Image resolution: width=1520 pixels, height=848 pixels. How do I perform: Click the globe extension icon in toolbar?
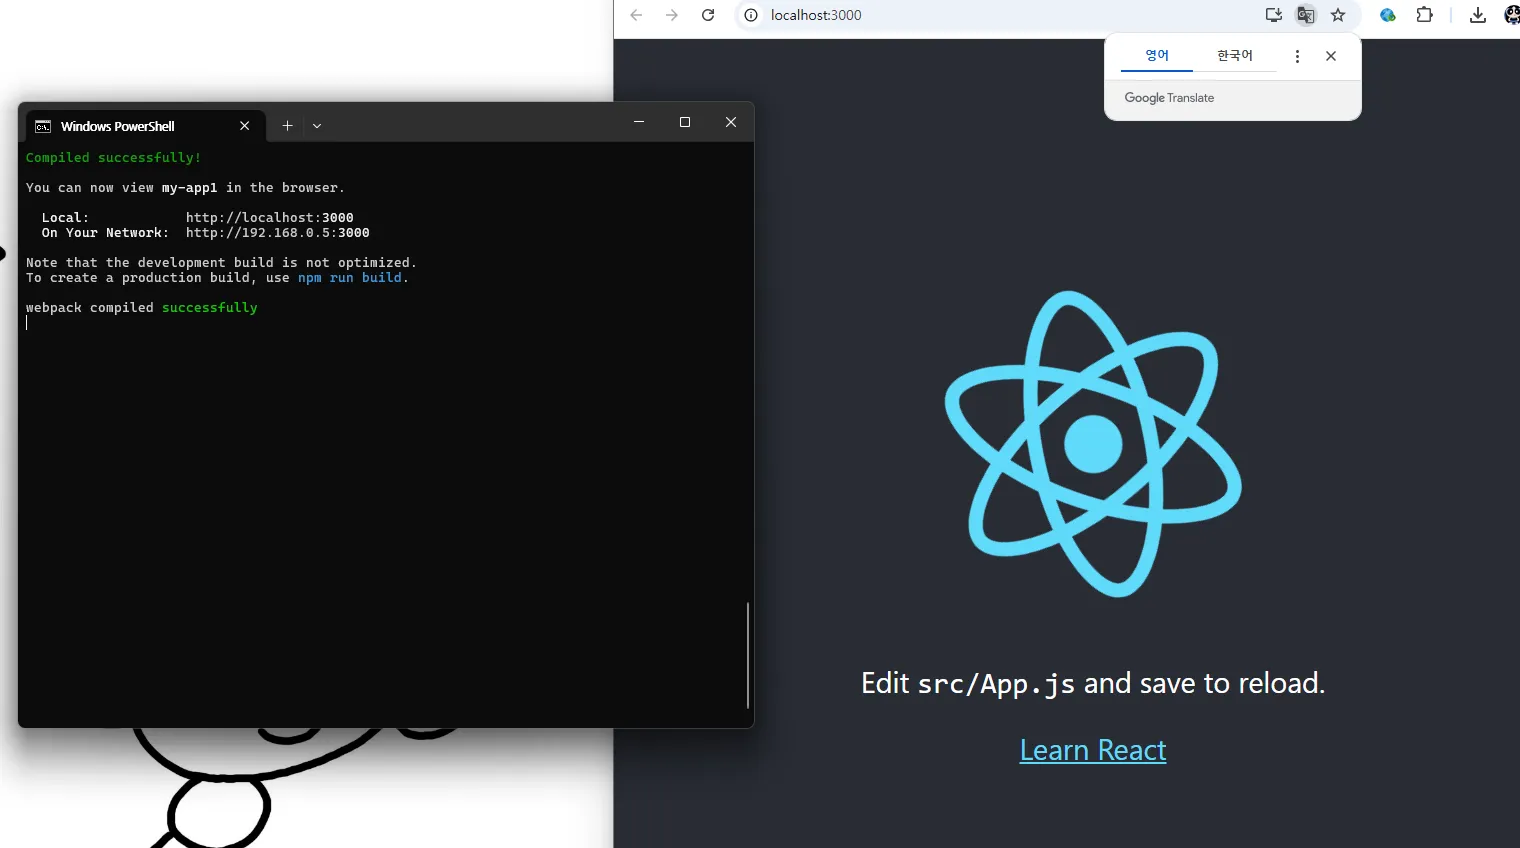point(1388,15)
